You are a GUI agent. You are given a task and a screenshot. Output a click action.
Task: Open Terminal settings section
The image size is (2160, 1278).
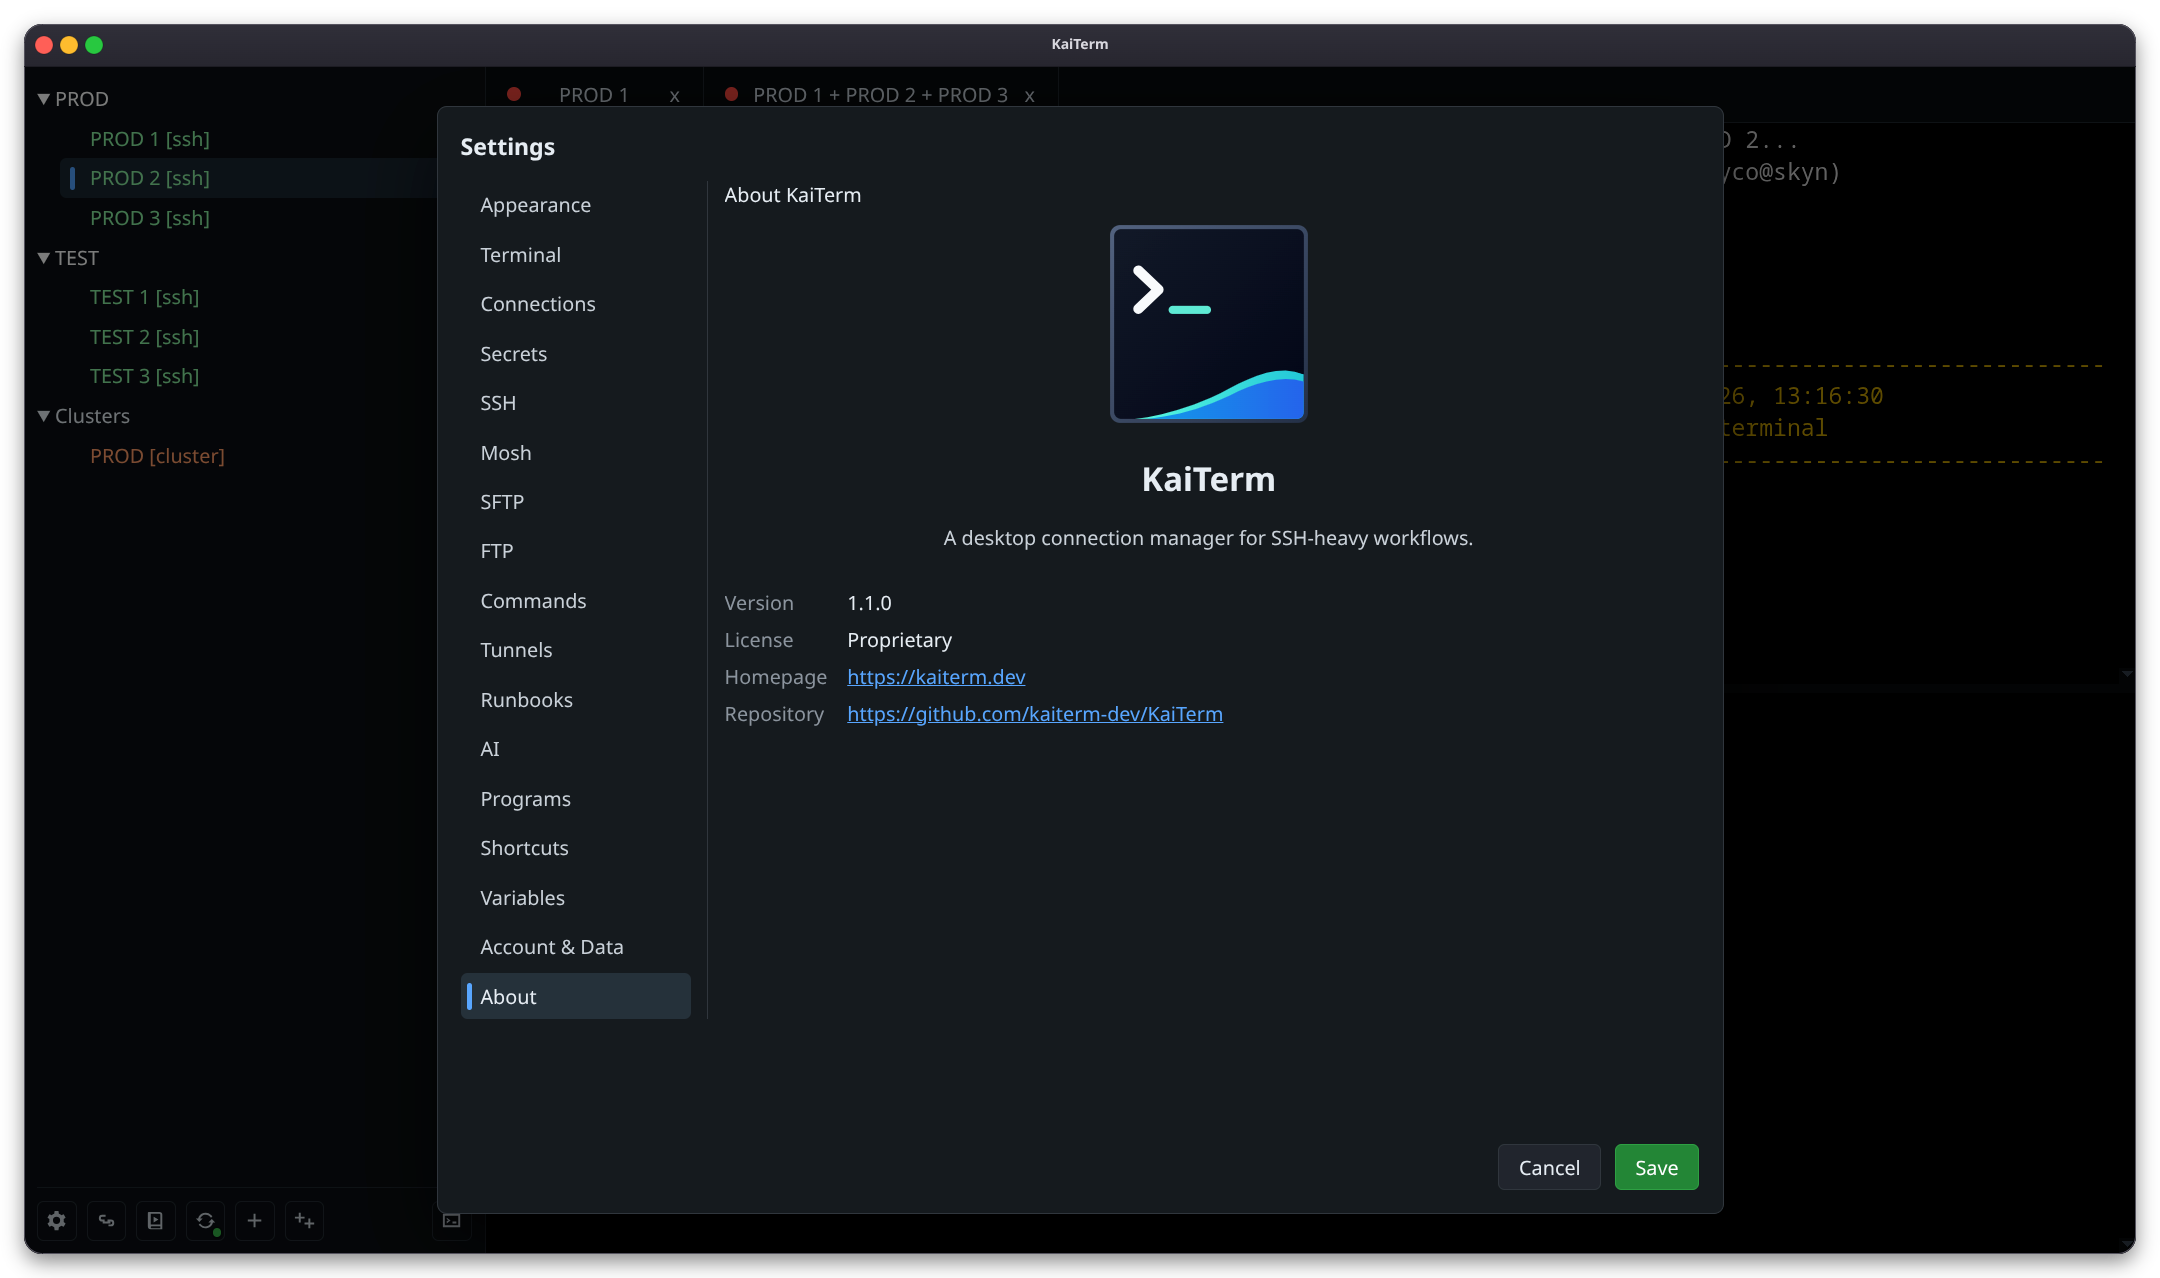(x=576, y=255)
